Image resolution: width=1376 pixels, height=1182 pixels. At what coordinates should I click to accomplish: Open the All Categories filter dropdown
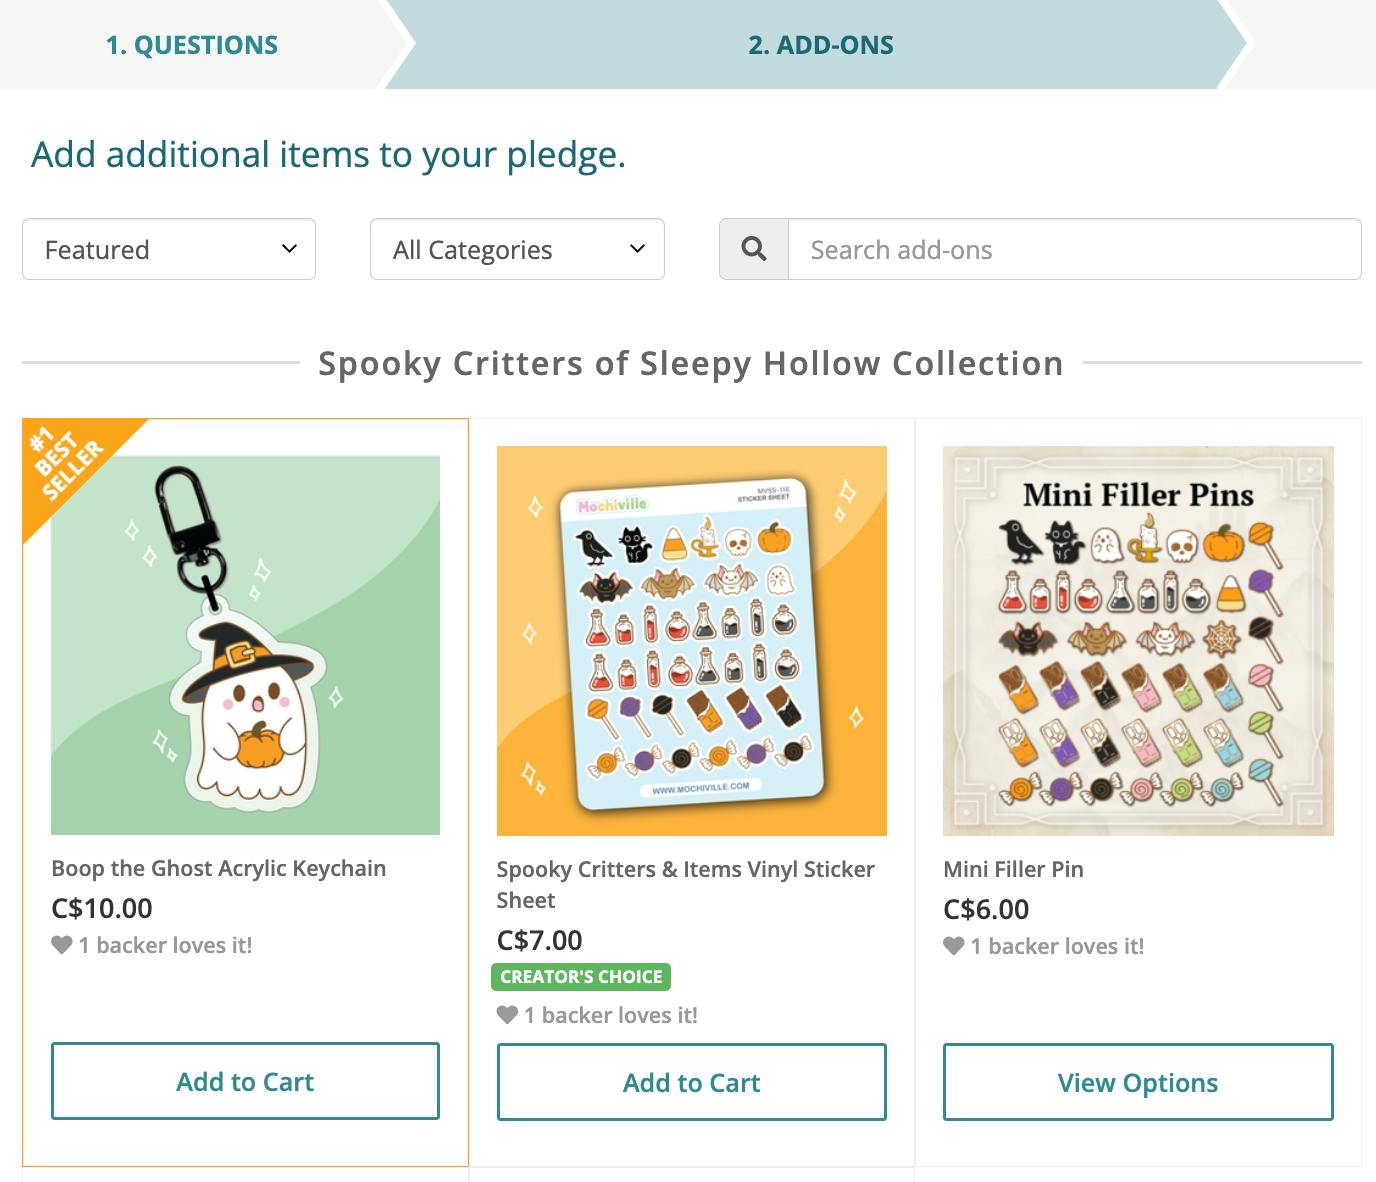click(517, 249)
